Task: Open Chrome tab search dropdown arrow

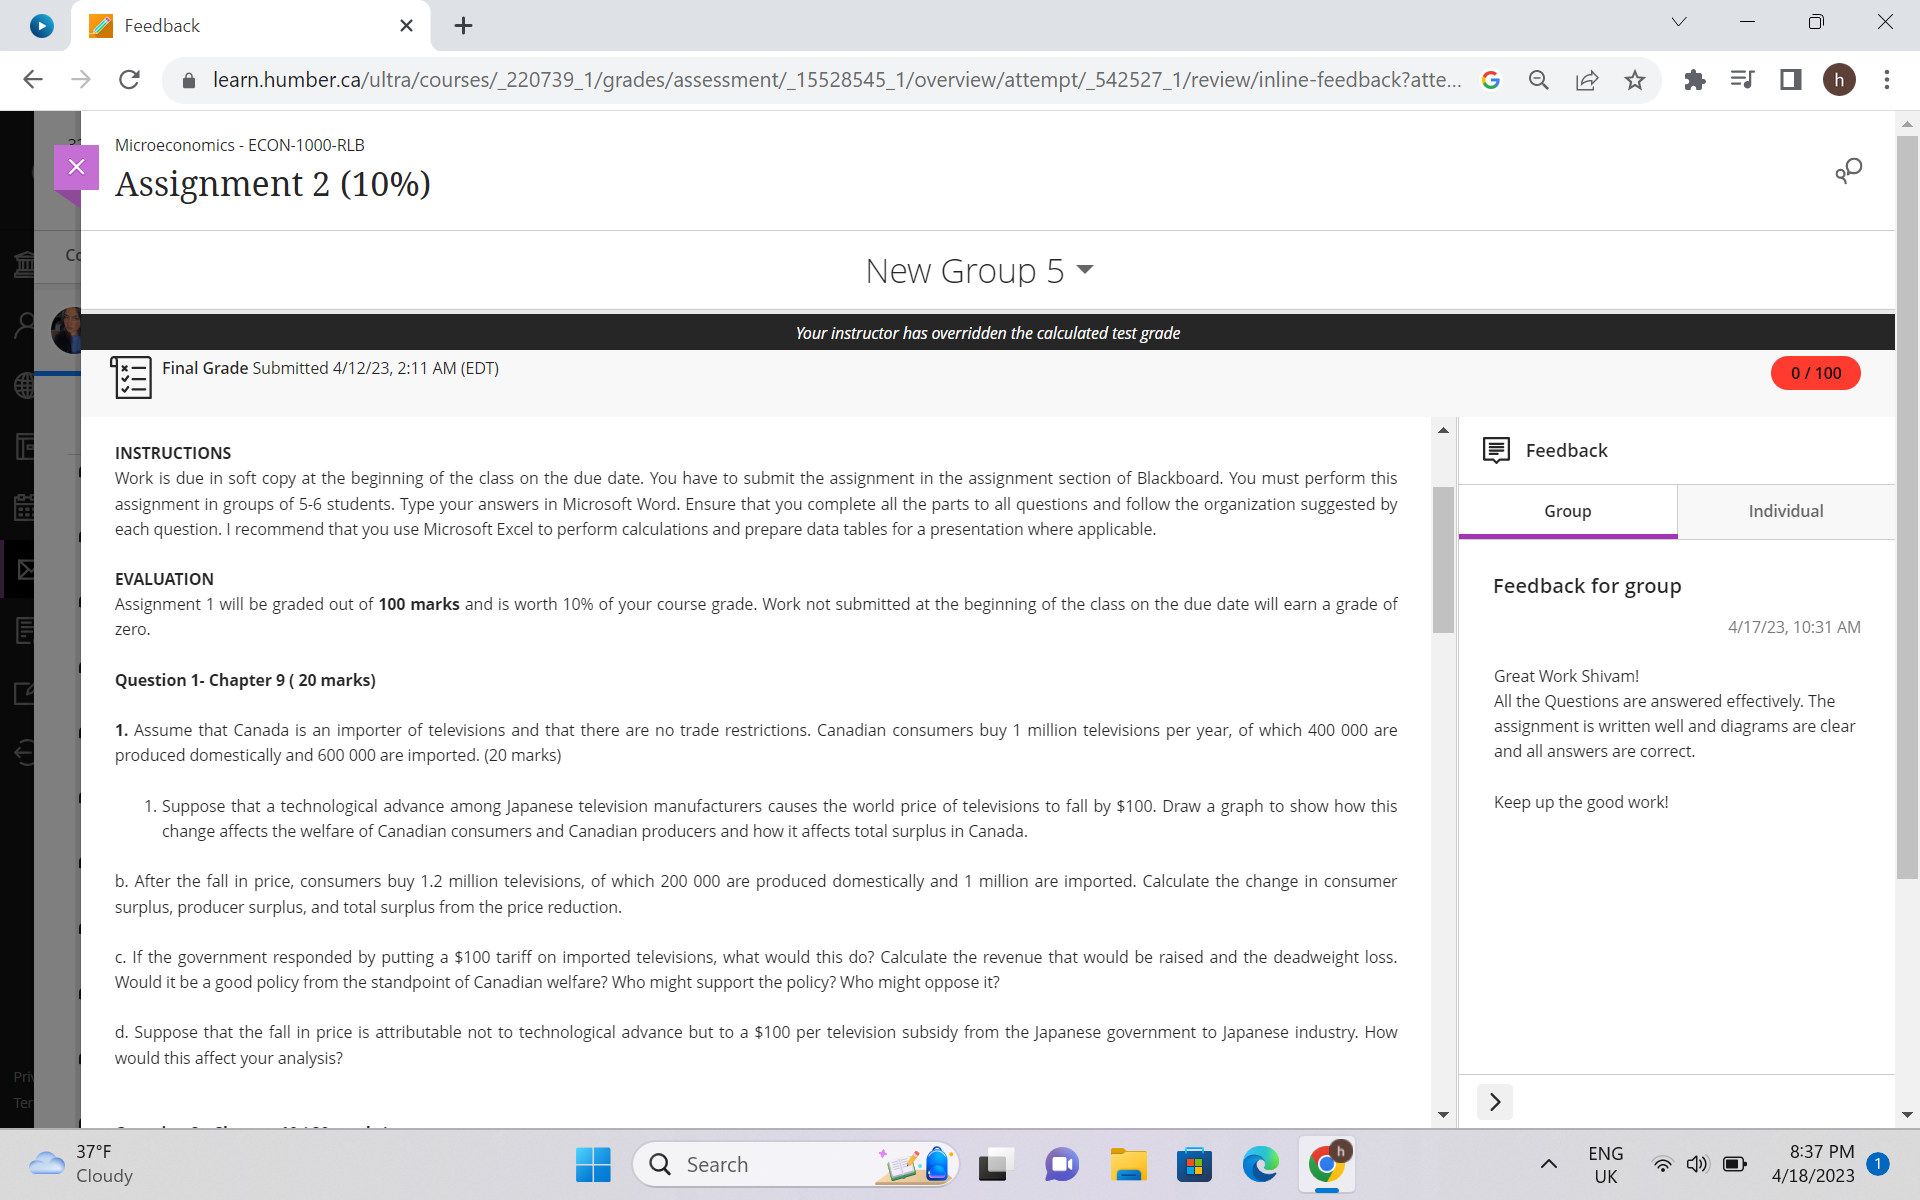Action: pyautogui.click(x=1679, y=22)
